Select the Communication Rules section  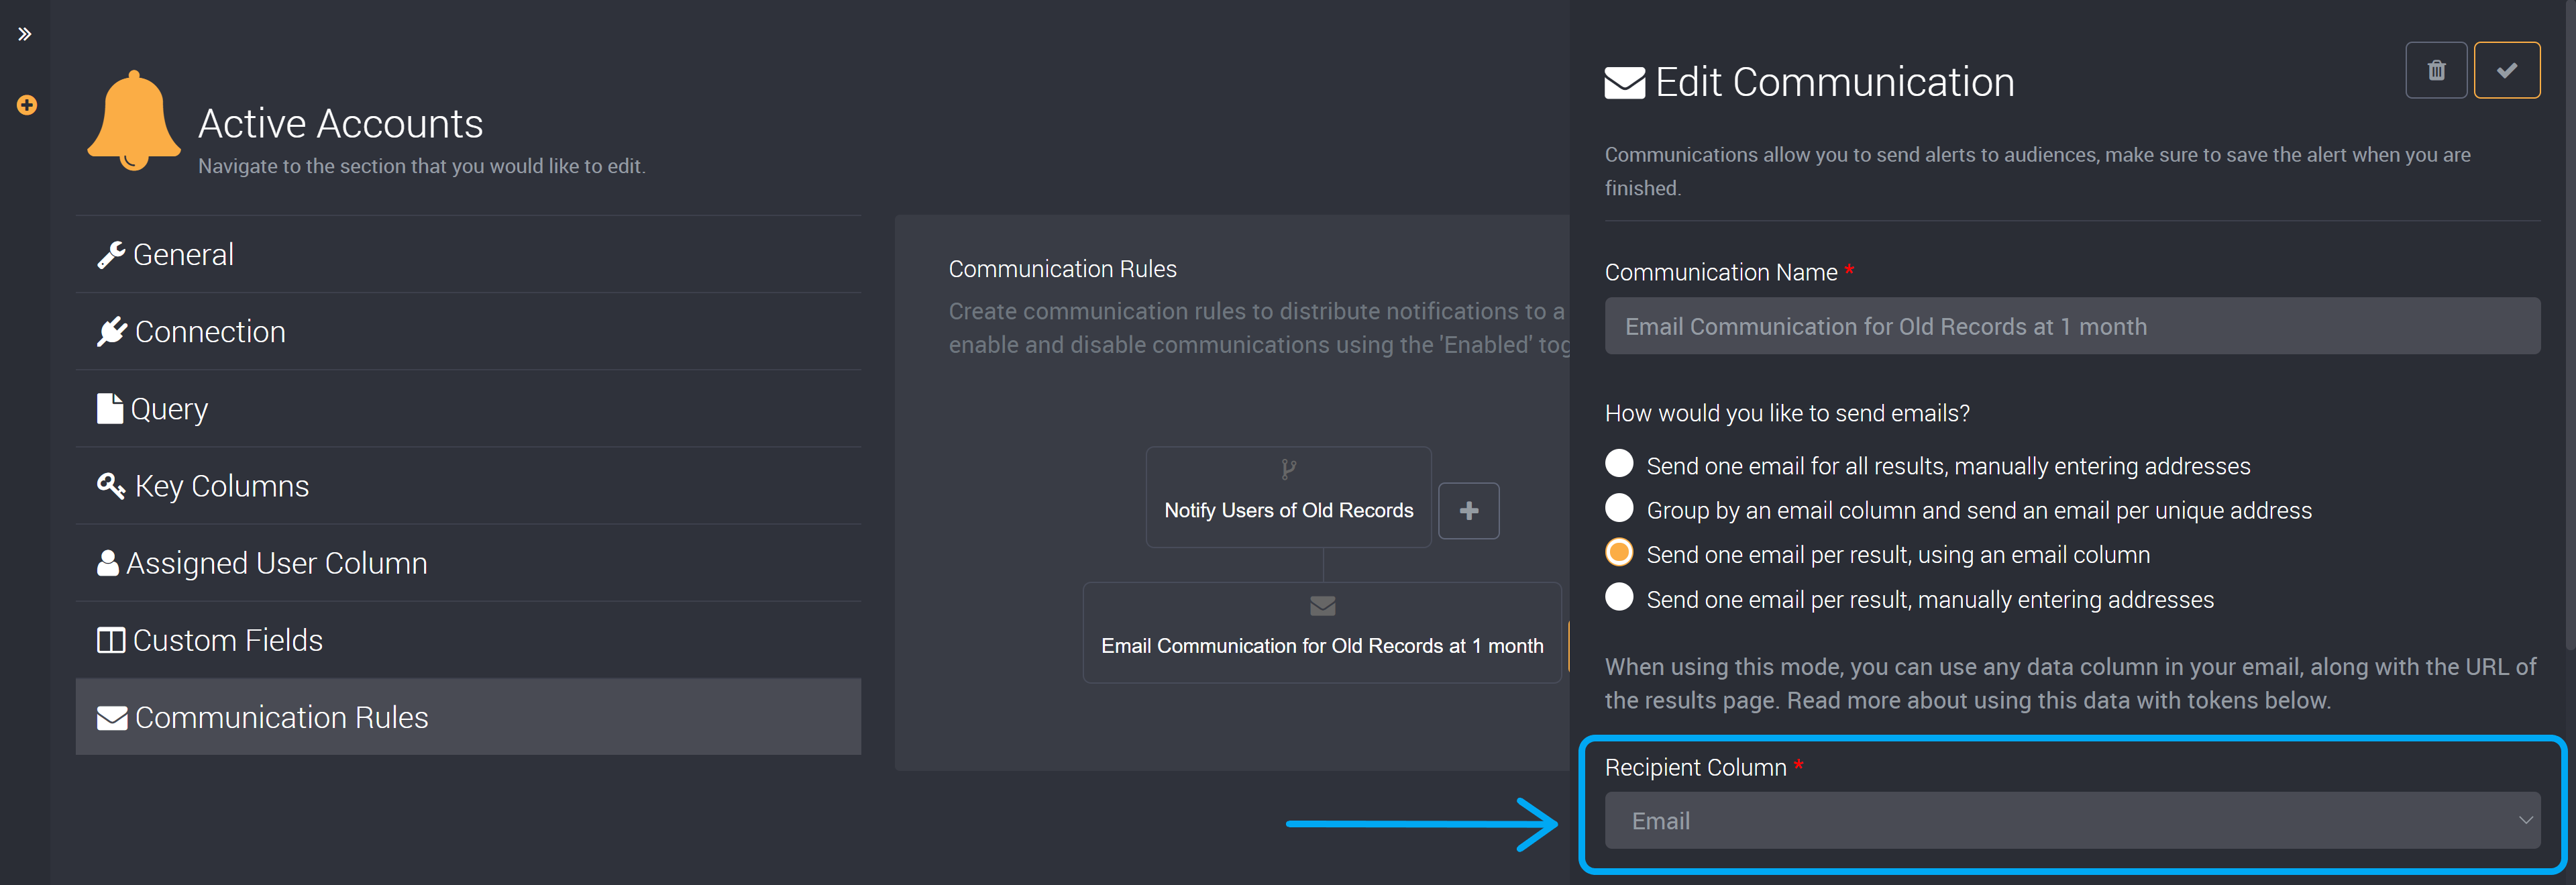coord(468,716)
